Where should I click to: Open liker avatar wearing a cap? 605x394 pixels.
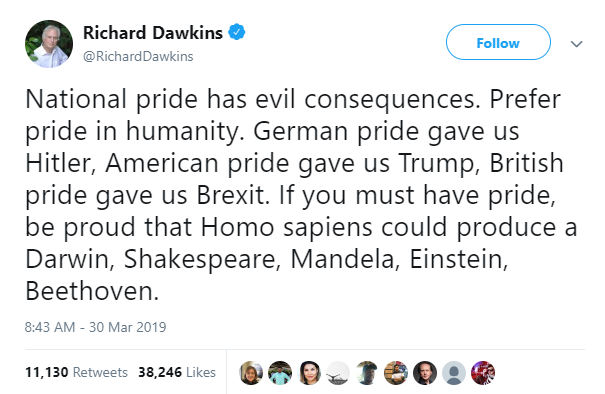[367, 373]
